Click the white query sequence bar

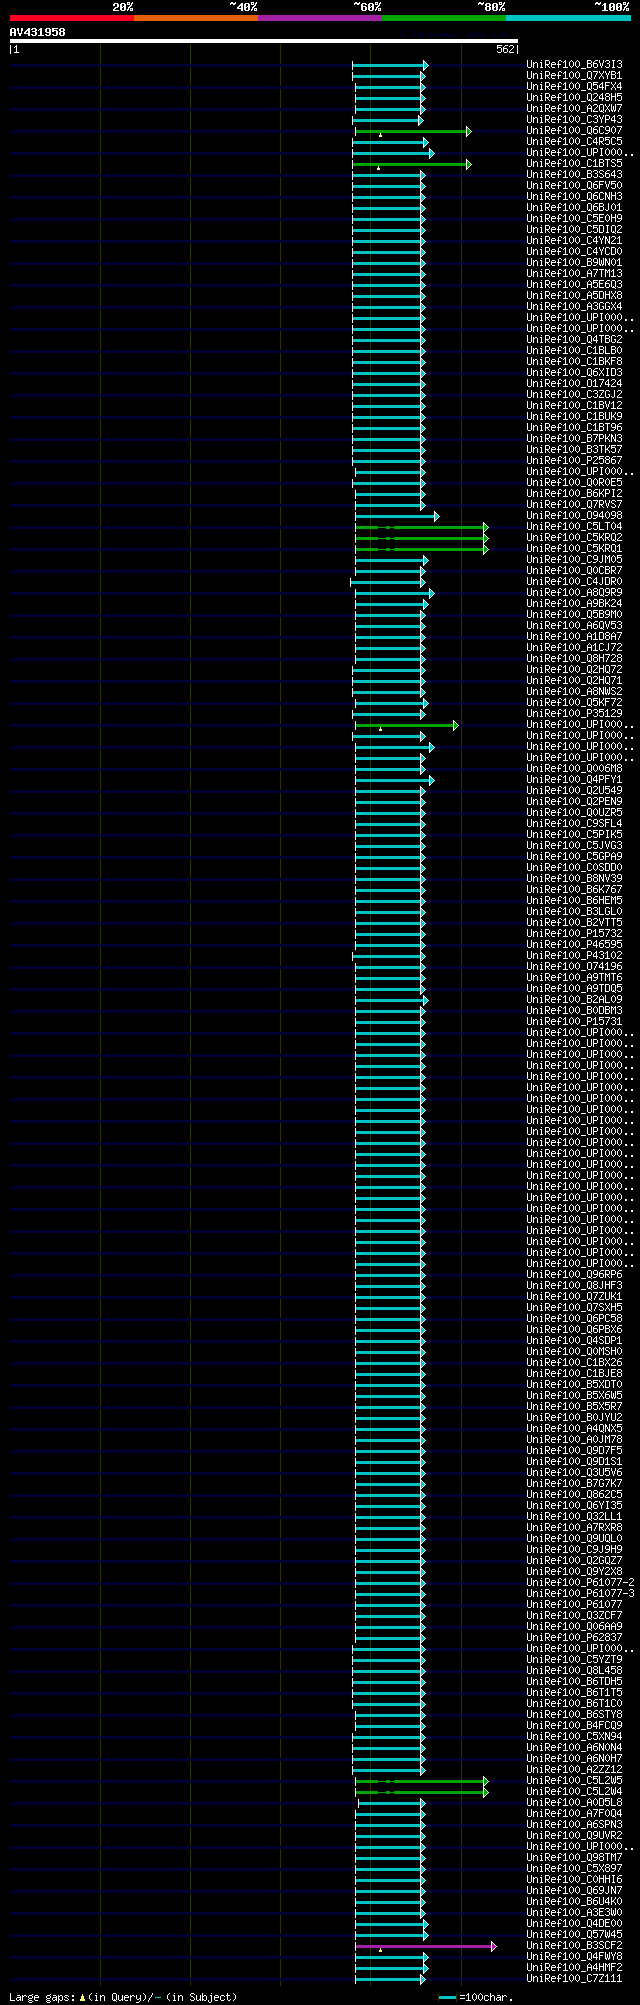tap(264, 41)
